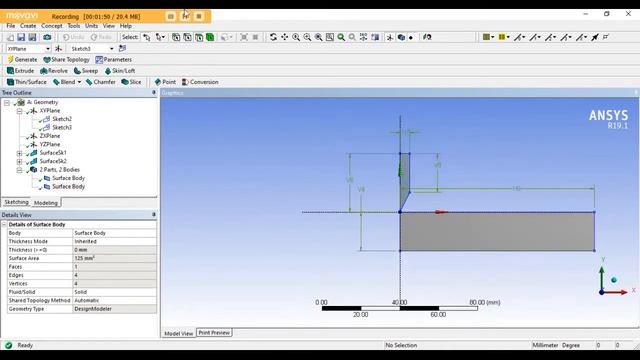
Task: Open the Concept menu
Action: (x=52, y=26)
